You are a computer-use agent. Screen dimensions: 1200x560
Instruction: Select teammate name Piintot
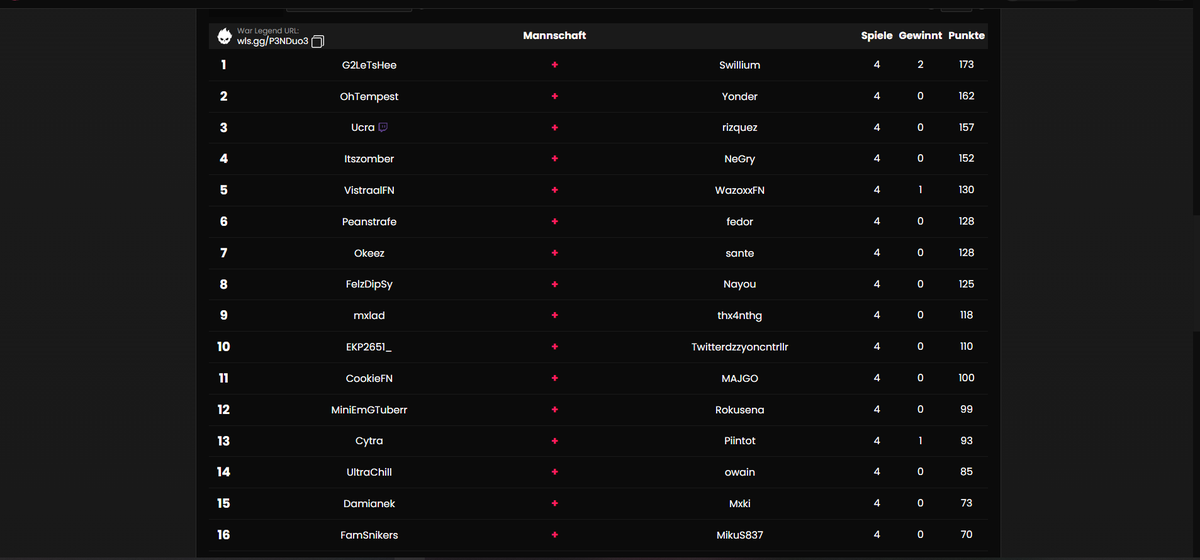[740, 441]
